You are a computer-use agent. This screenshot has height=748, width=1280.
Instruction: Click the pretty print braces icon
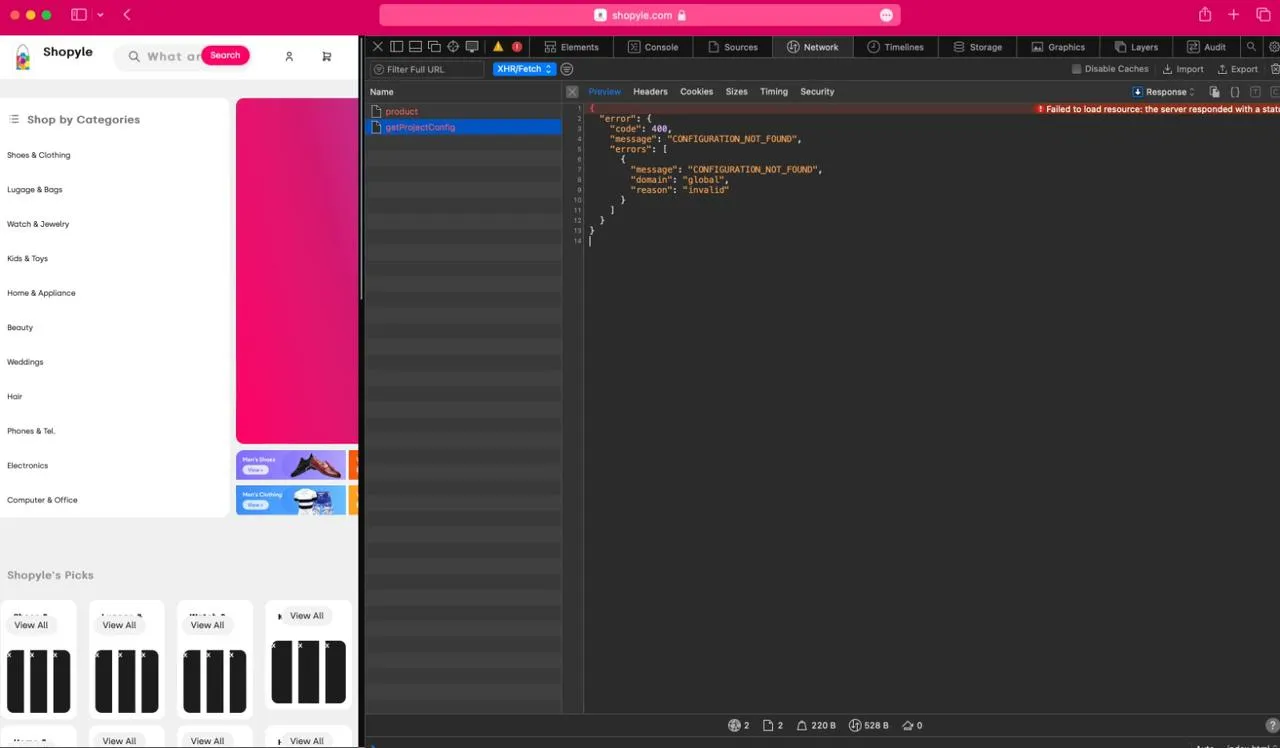click(1235, 92)
